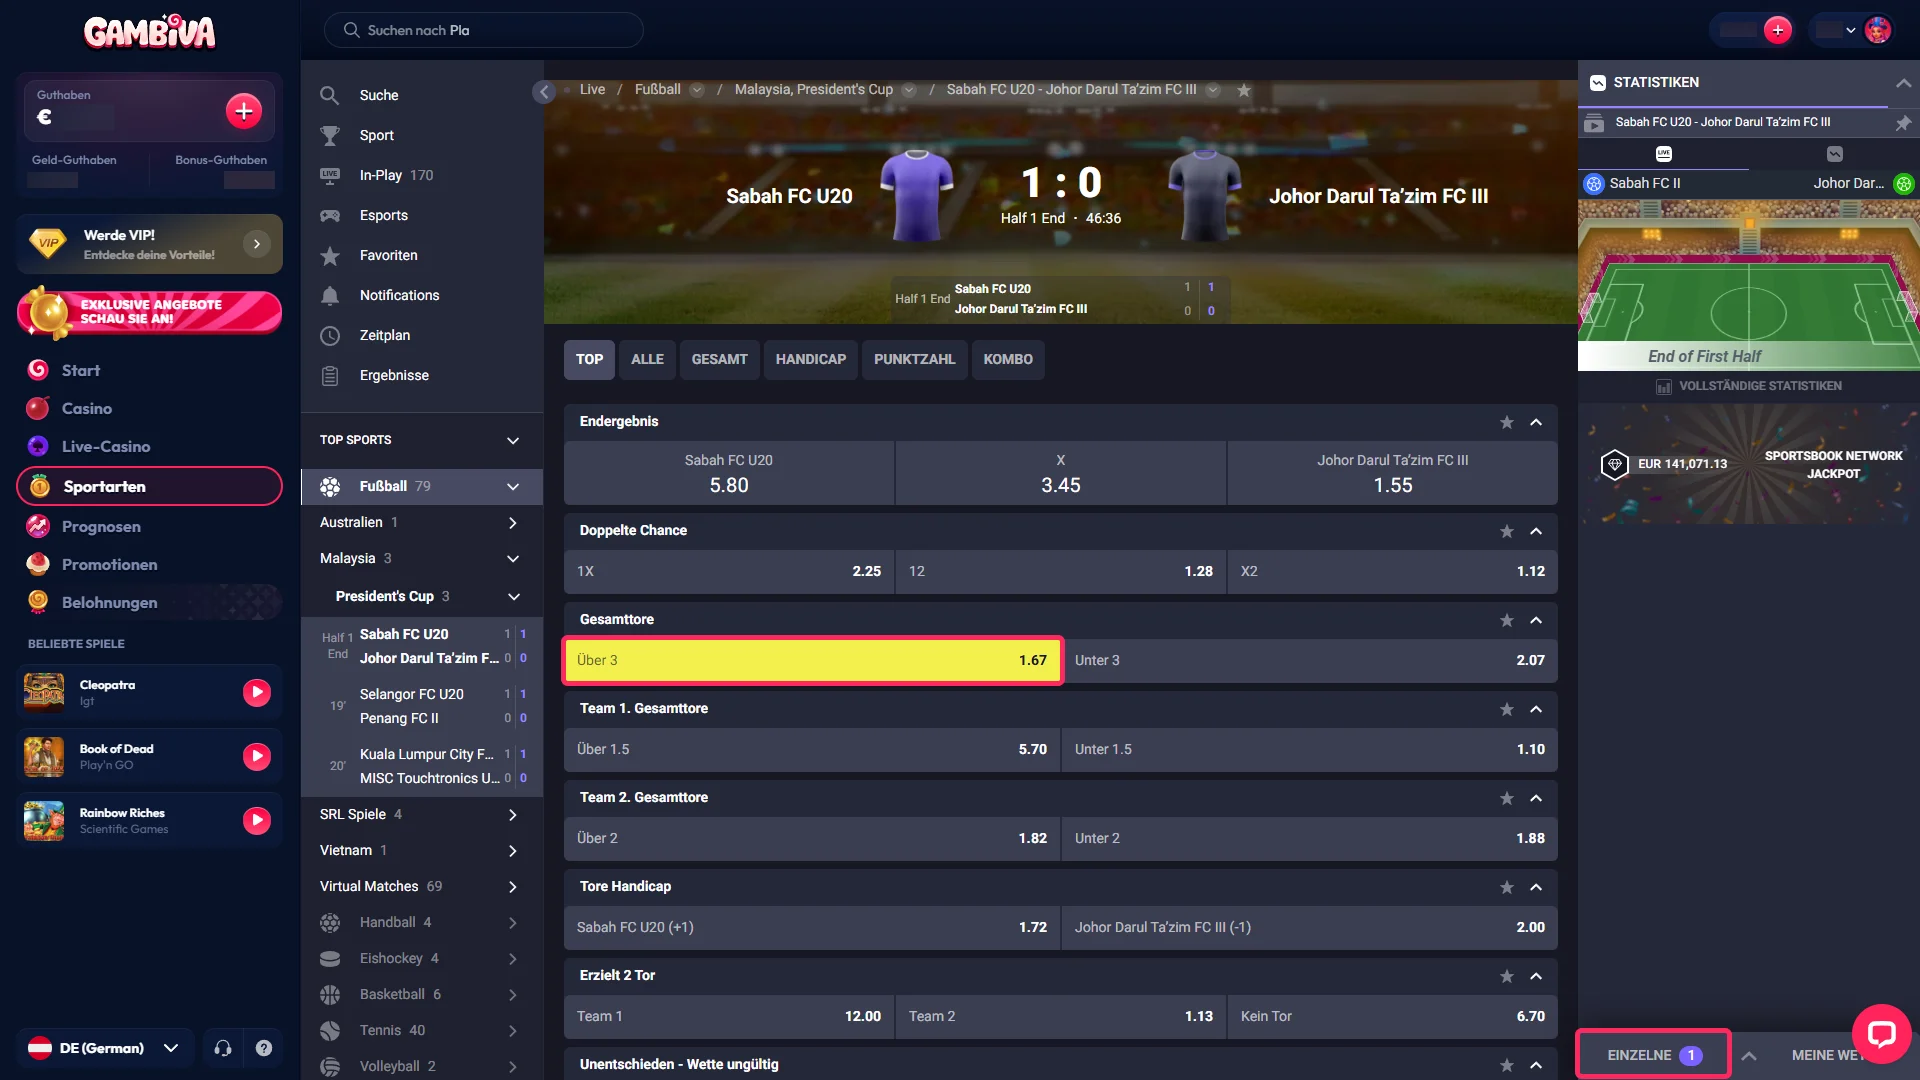1920x1080 pixels.
Task: Click the headset support icon
Action: click(x=223, y=1048)
